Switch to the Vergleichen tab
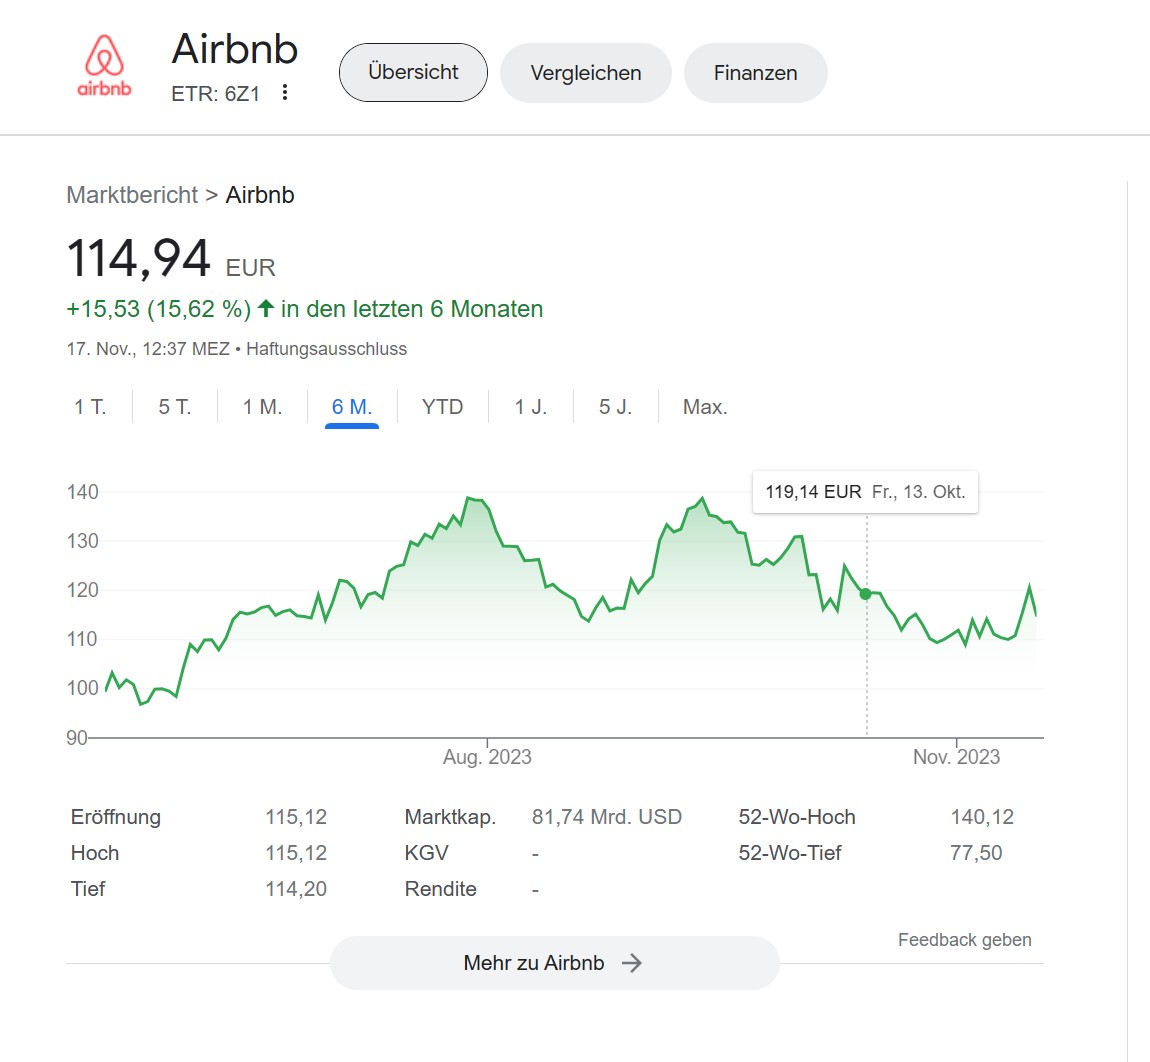 click(x=585, y=73)
